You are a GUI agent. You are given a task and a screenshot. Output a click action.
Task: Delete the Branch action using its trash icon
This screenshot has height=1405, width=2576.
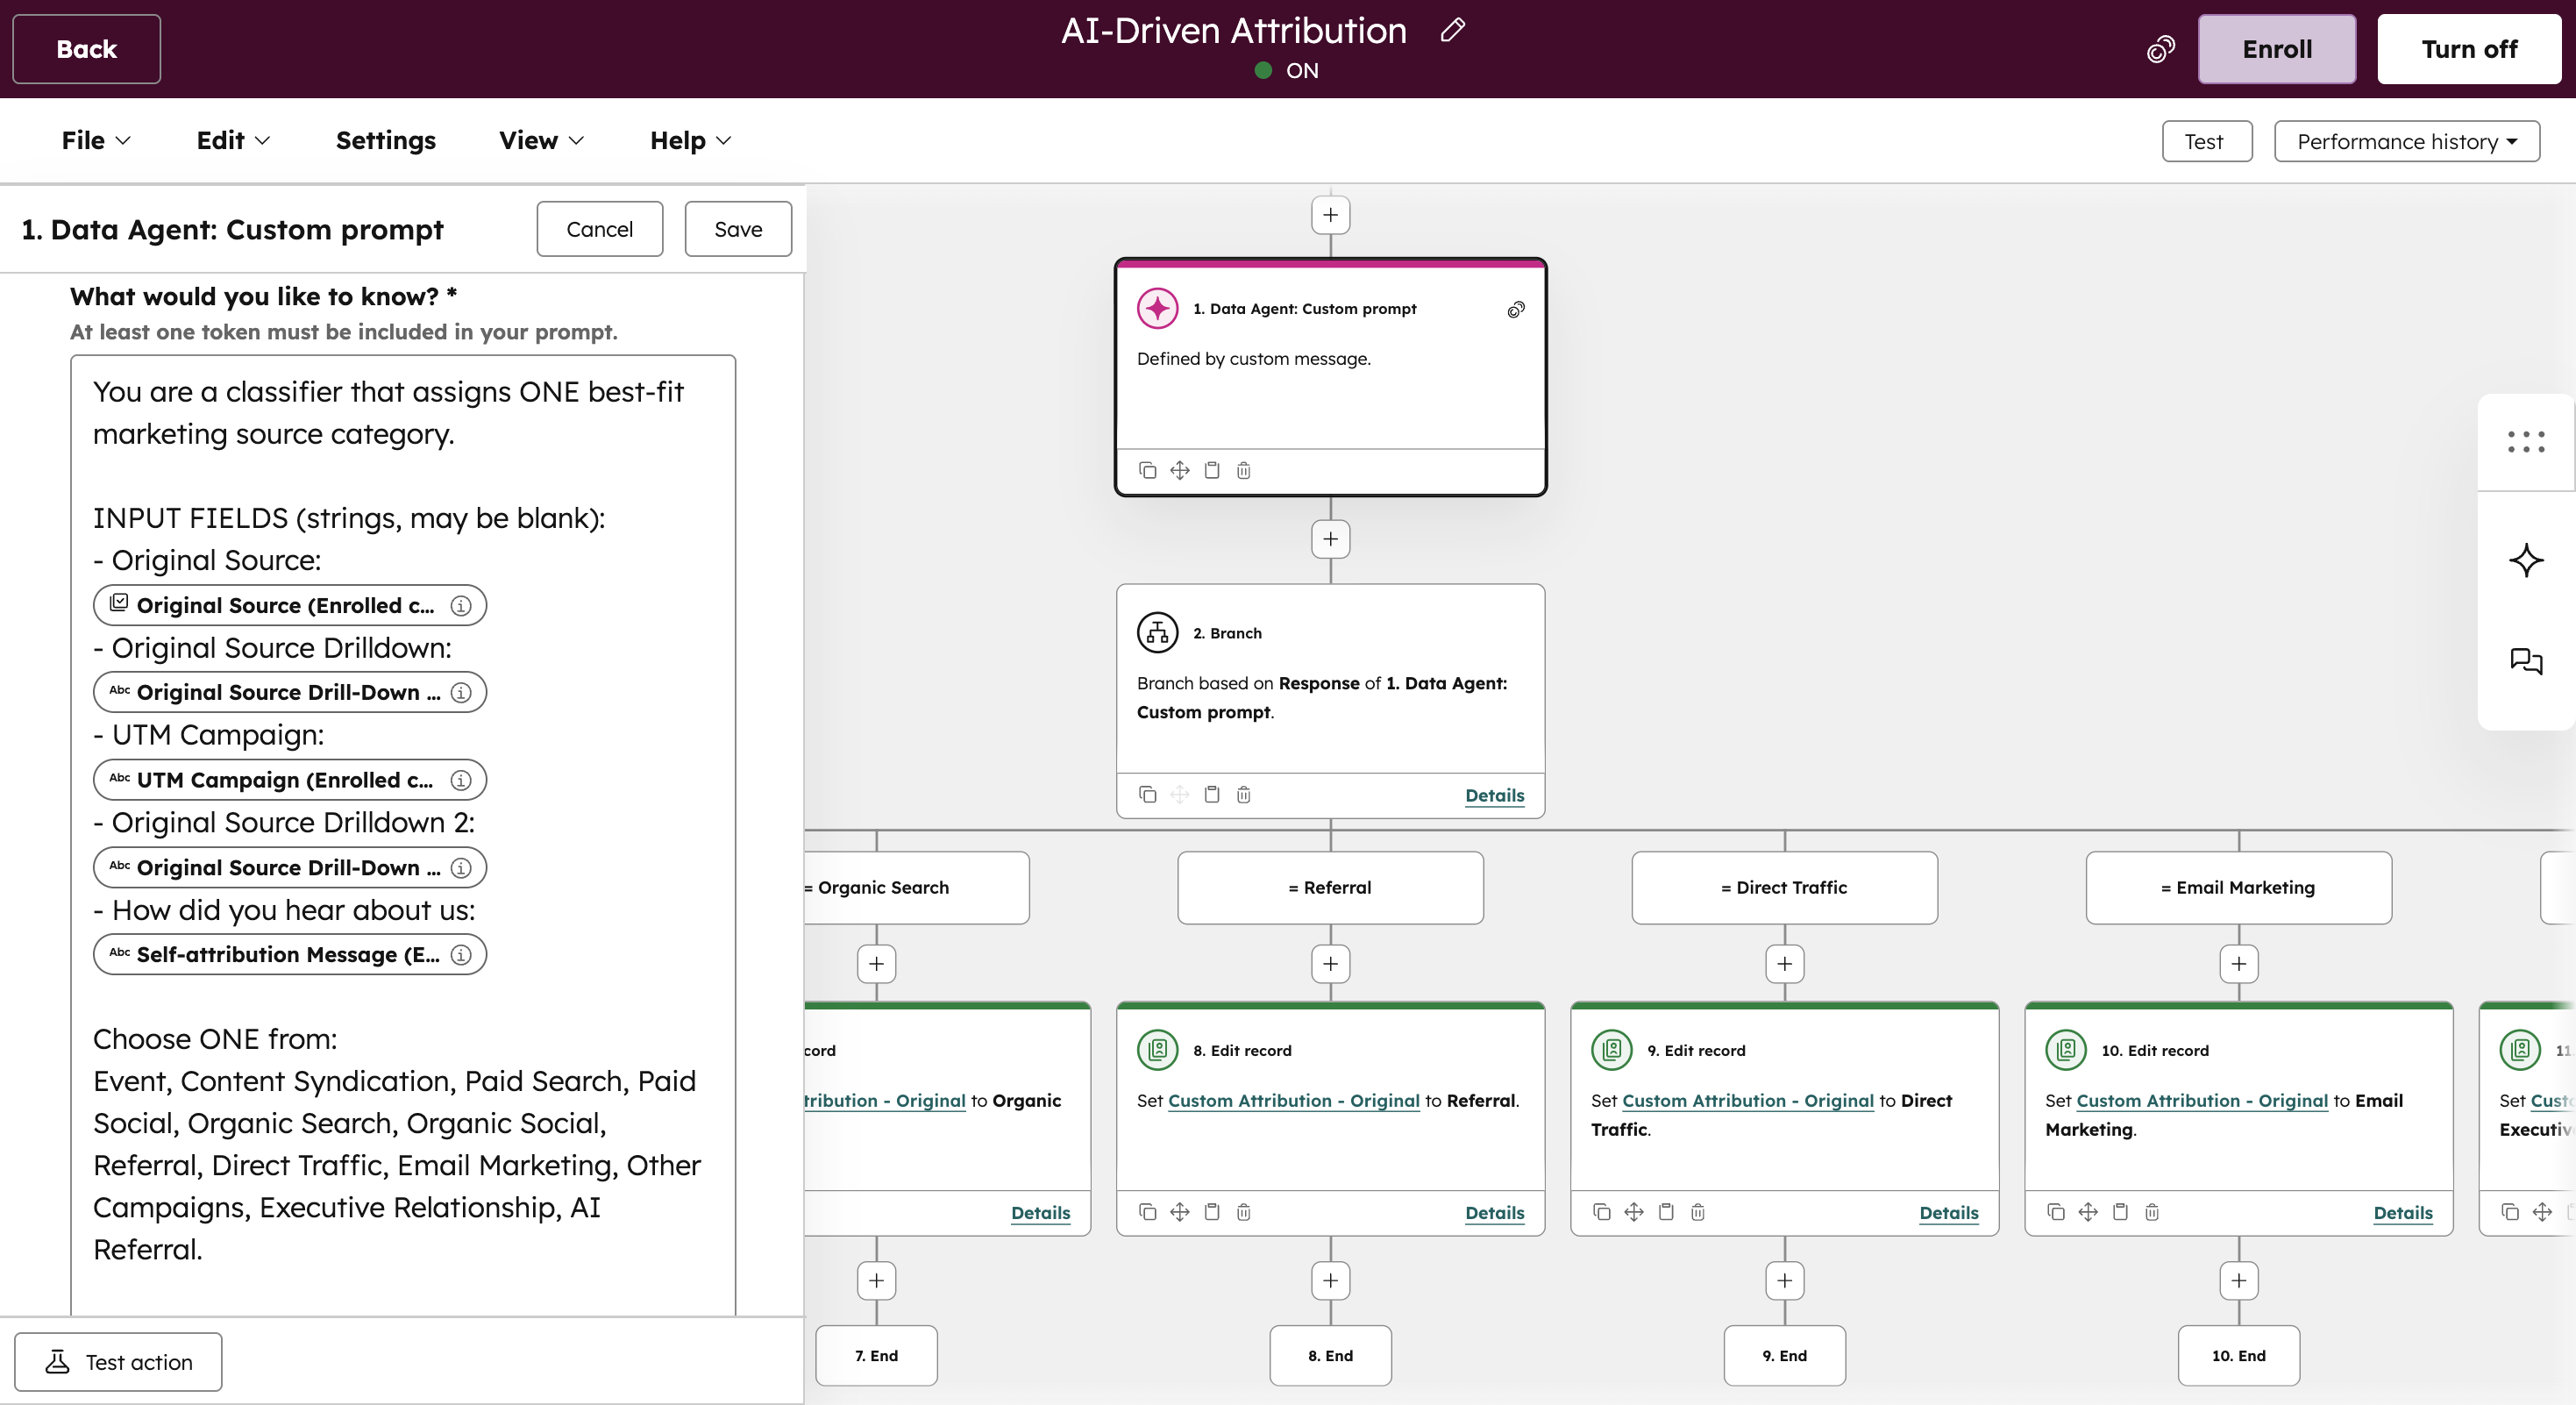coord(1243,794)
